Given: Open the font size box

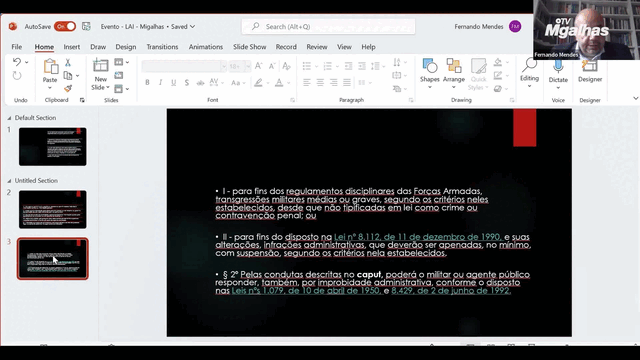Looking at the screenshot, I should 239,66.
